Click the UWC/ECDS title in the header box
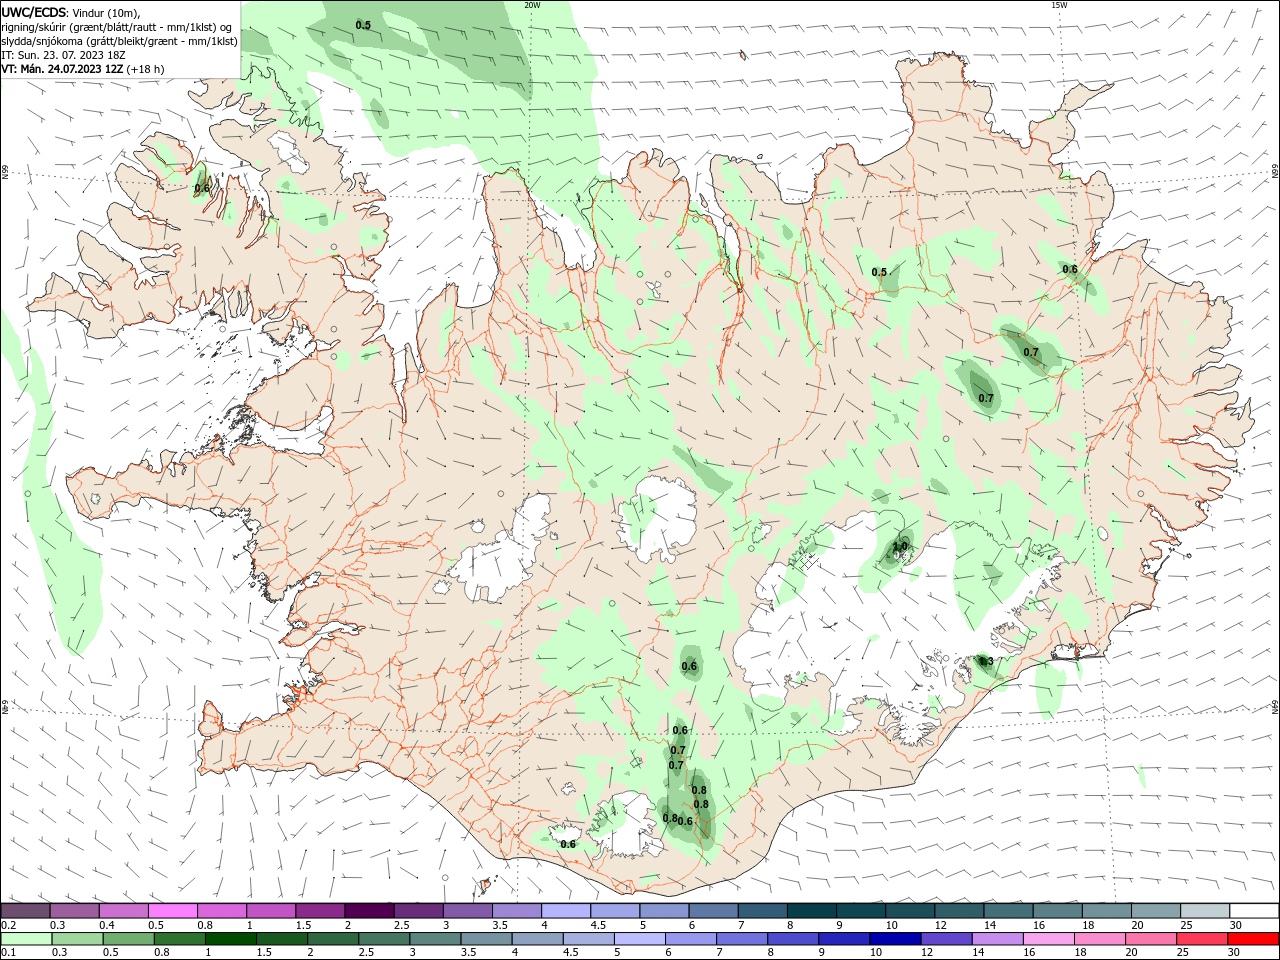This screenshot has width=1280, height=960. [x=34, y=12]
